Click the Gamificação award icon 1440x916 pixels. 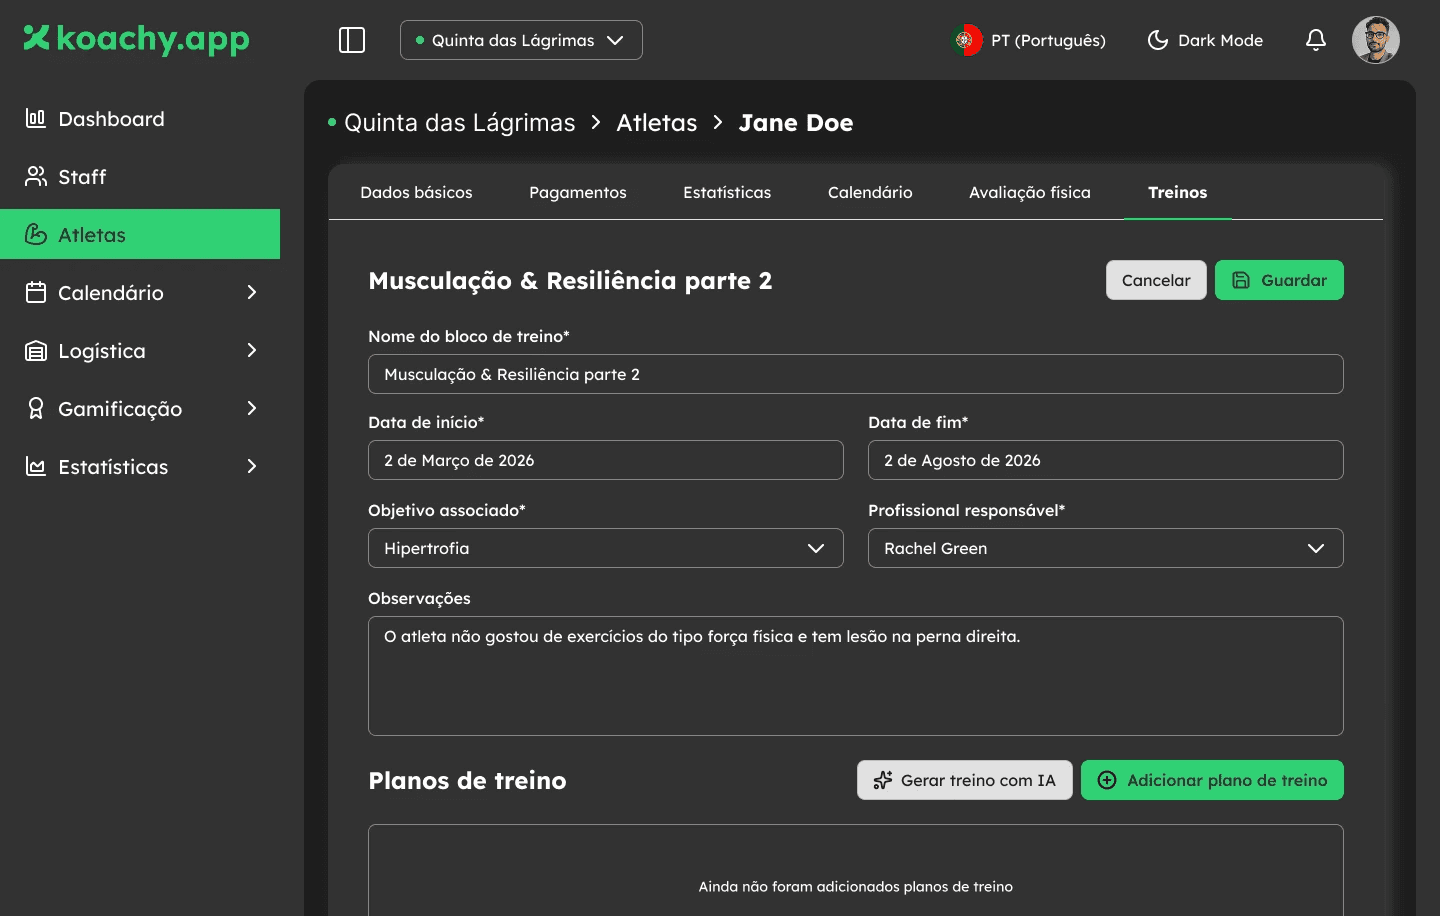36,409
